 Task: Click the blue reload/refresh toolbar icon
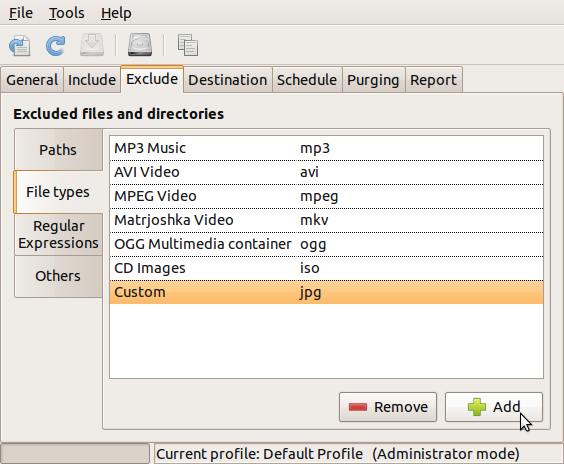[x=56, y=45]
